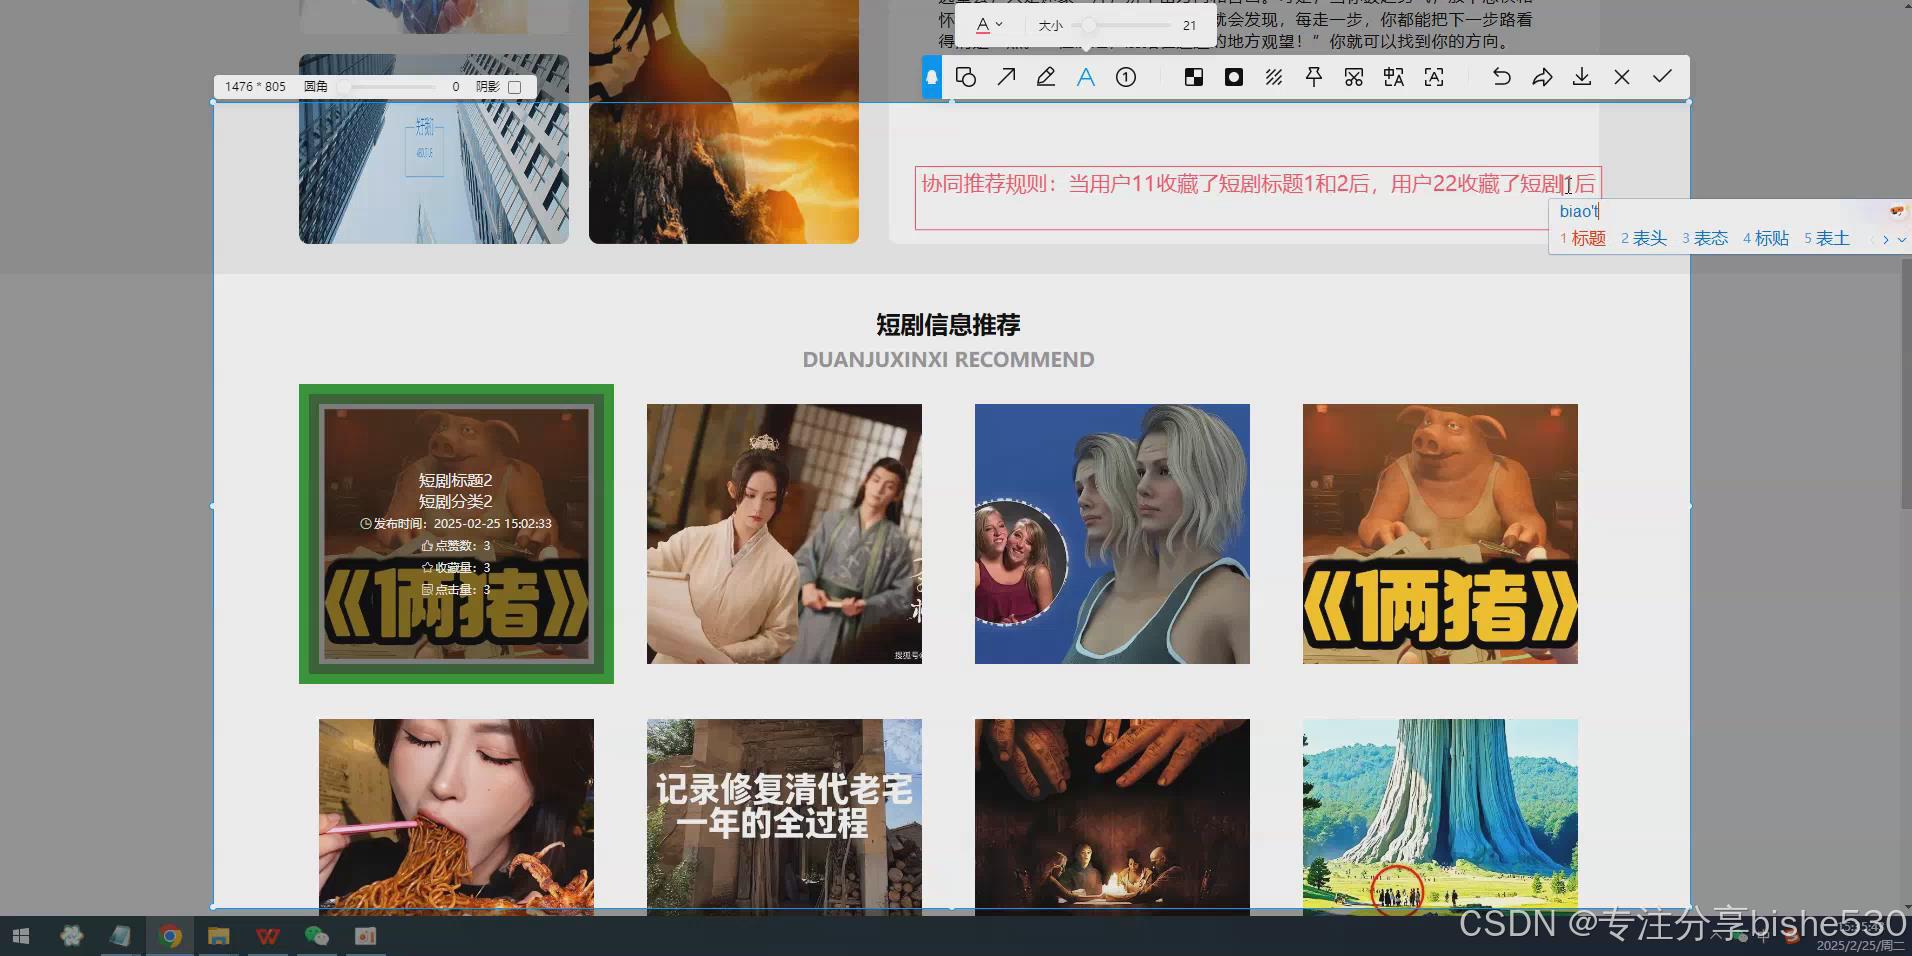Viewport: 1912px width, 956px height.
Task: Open the two blonde women thumbnail
Action: [x=1112, y=534]
